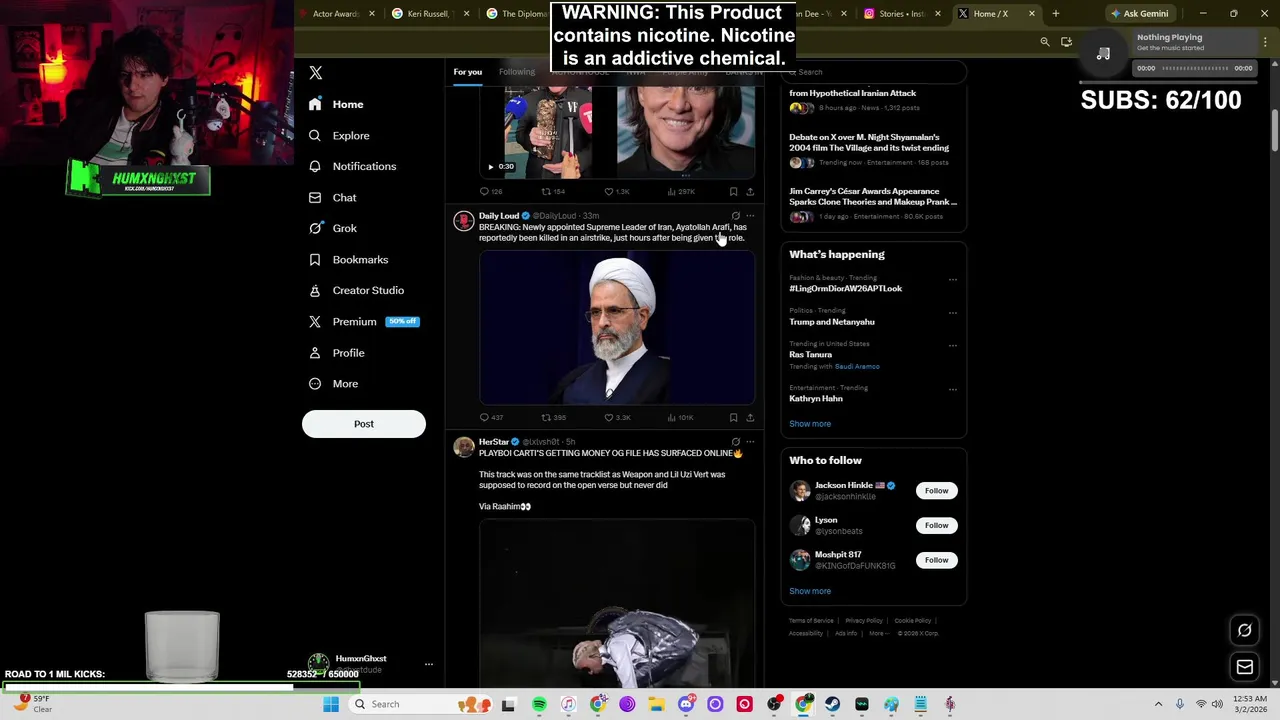Open the Ras Tanura trend
This screenshot has width=1280, height=720.
pyautogui.click(x=810, y=355)
